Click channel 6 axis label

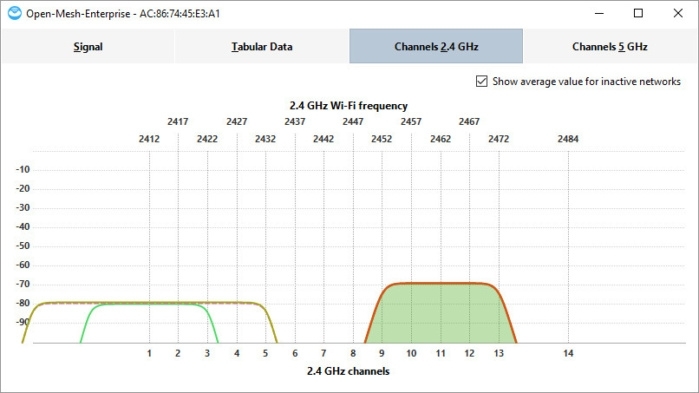click(x=295, y=353)
